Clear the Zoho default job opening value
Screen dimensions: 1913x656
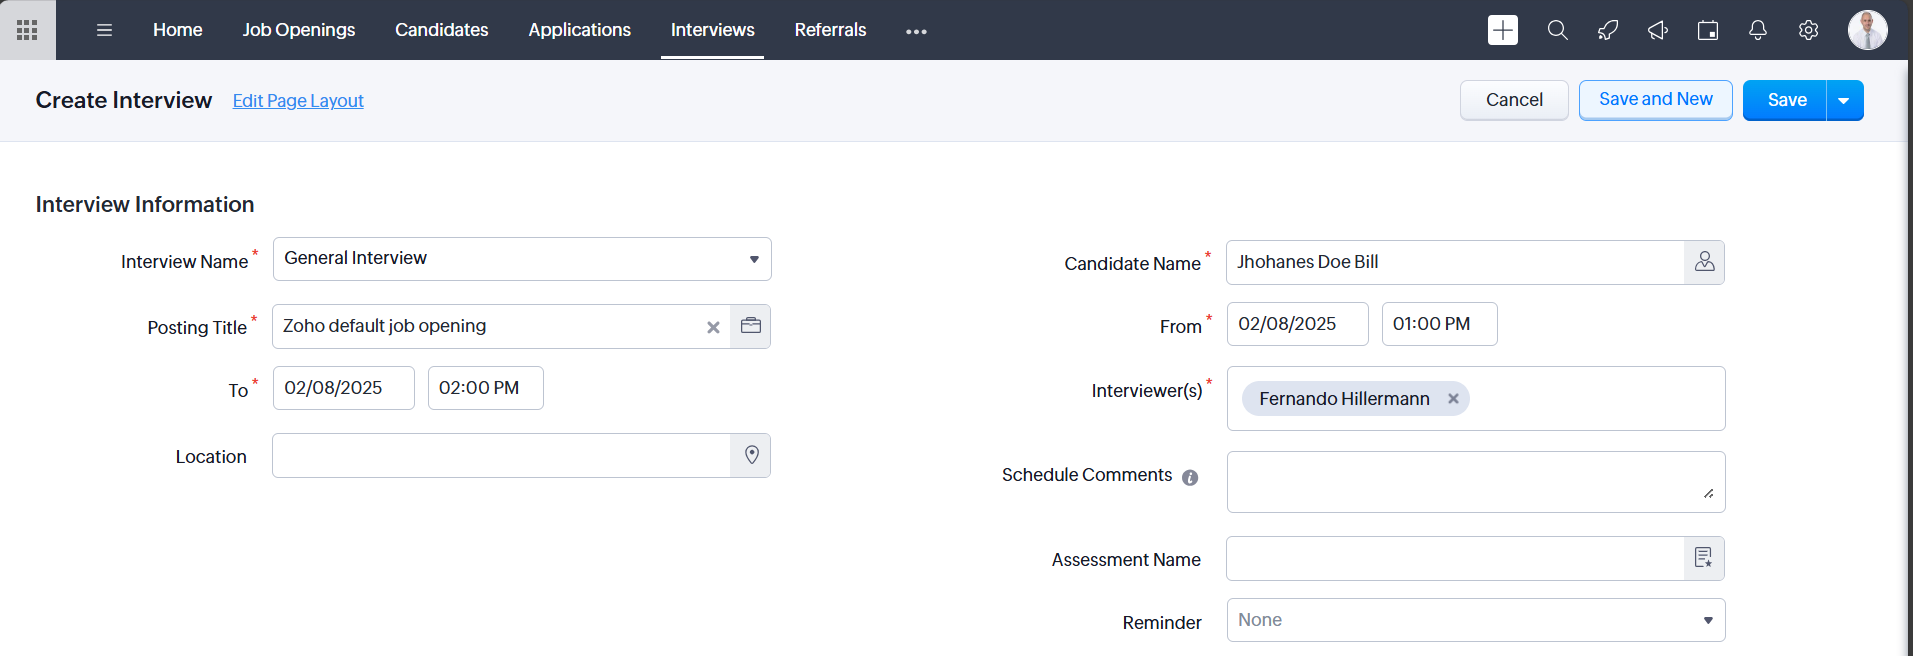coord(713,327)
